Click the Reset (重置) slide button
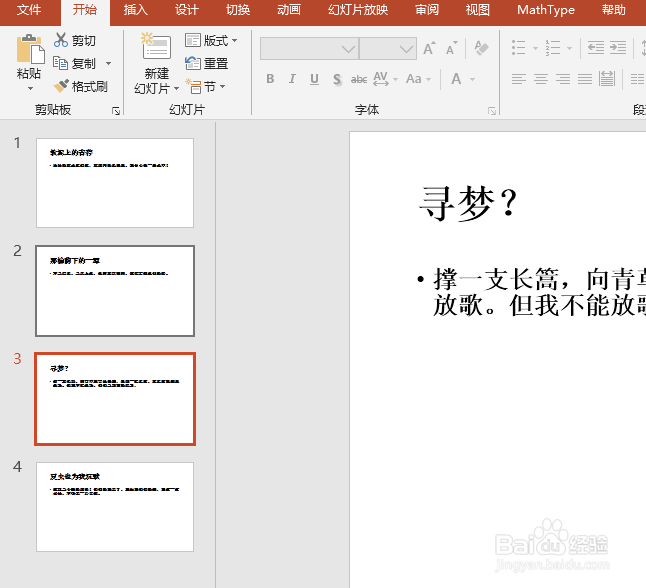 pos(206,63)
